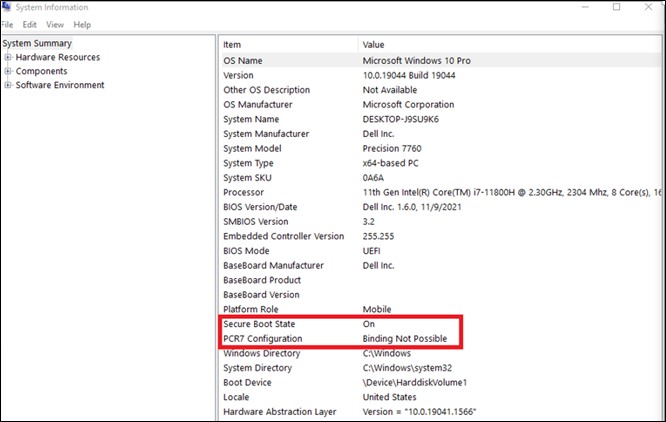Image resolution: width=666 pixels, height=422 pixels.
Task: Select System Summary in the tree
Action: tap(37, 44)
